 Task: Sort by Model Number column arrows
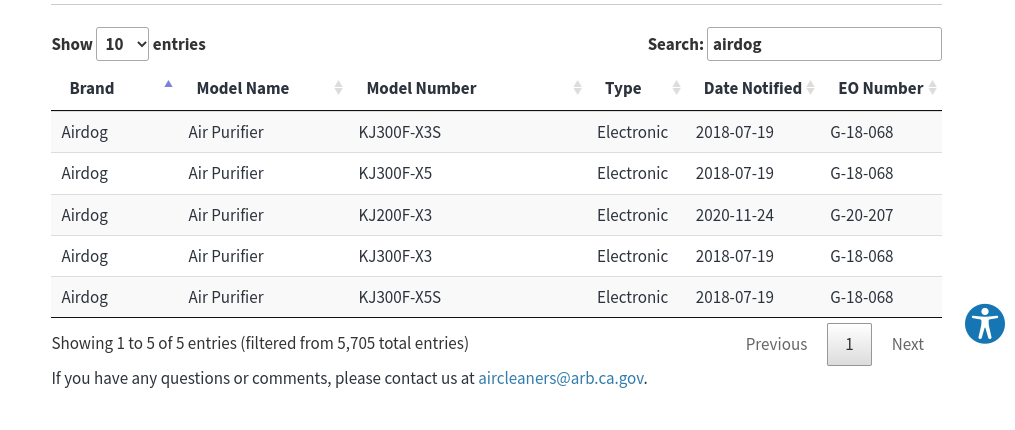click(x=577, y=88)
